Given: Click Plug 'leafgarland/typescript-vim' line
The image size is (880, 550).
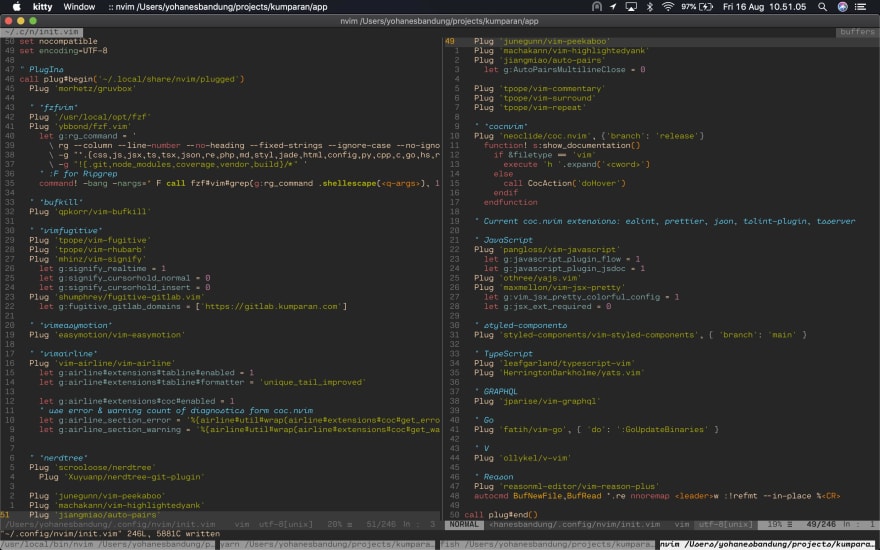Looking at the screenshot, I should pos(554,363).
